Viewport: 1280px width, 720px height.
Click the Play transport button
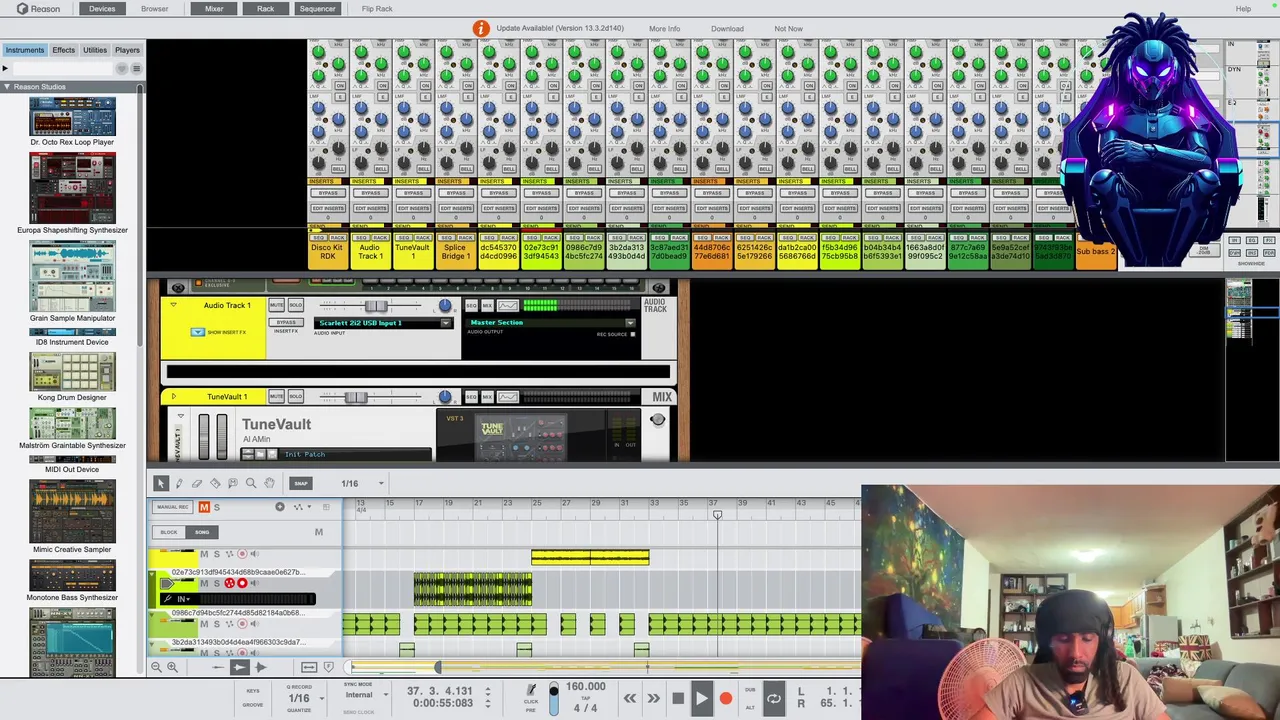click(x=701, y=699)
